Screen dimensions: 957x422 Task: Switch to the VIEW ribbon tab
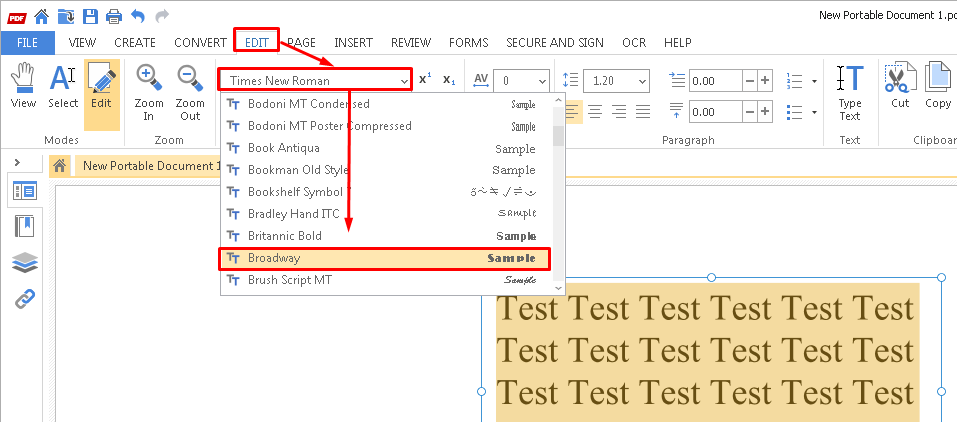[x=82, y=43]
